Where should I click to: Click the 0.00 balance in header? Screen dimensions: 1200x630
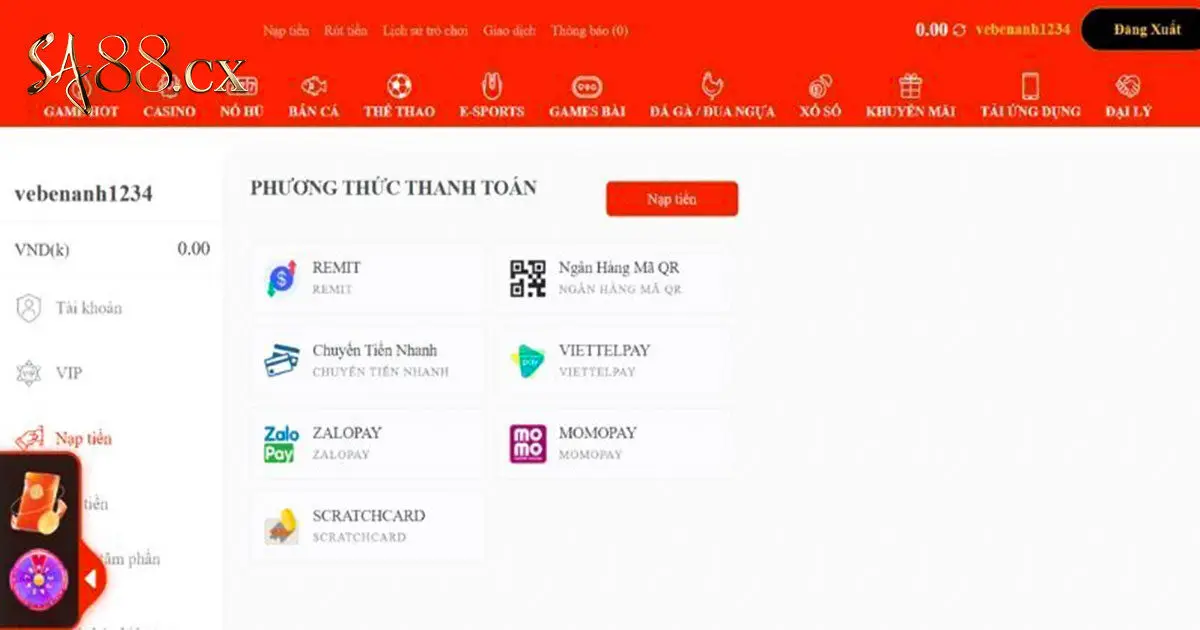(x=931, y=29)
